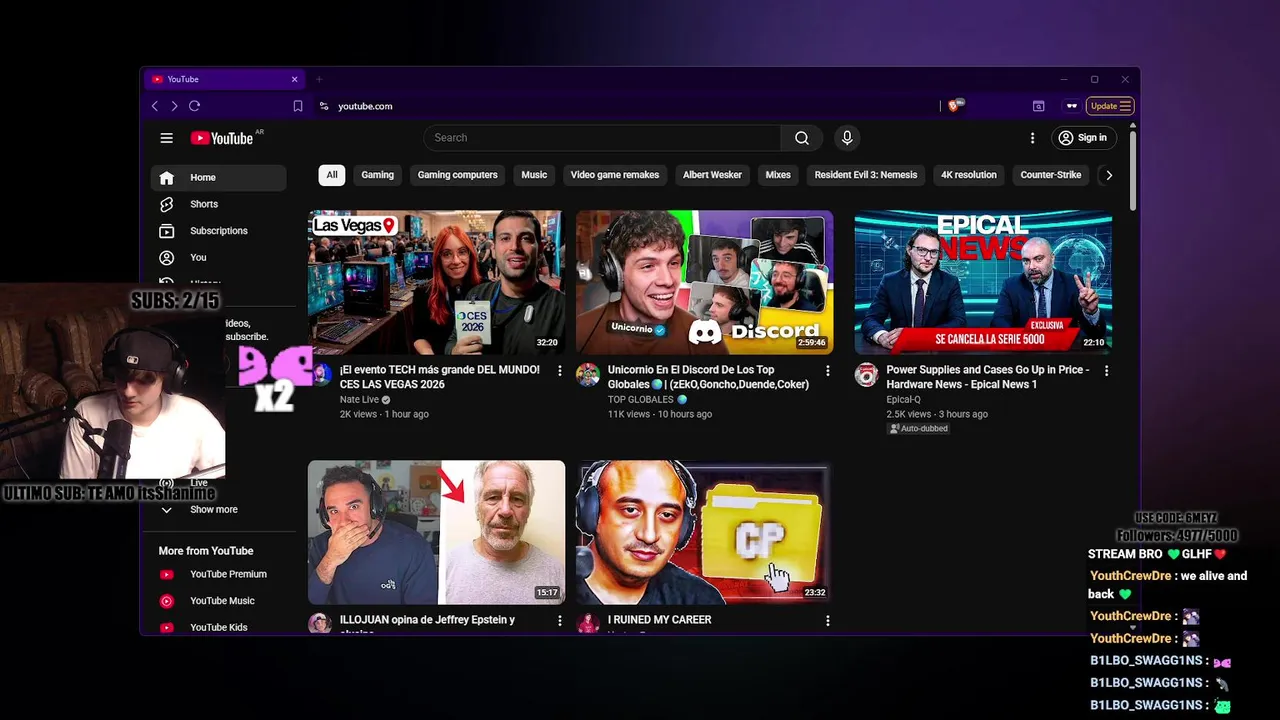Open a new tab with plus button
The height and width of the screenshot is (720, 1280).
(319, 79)
